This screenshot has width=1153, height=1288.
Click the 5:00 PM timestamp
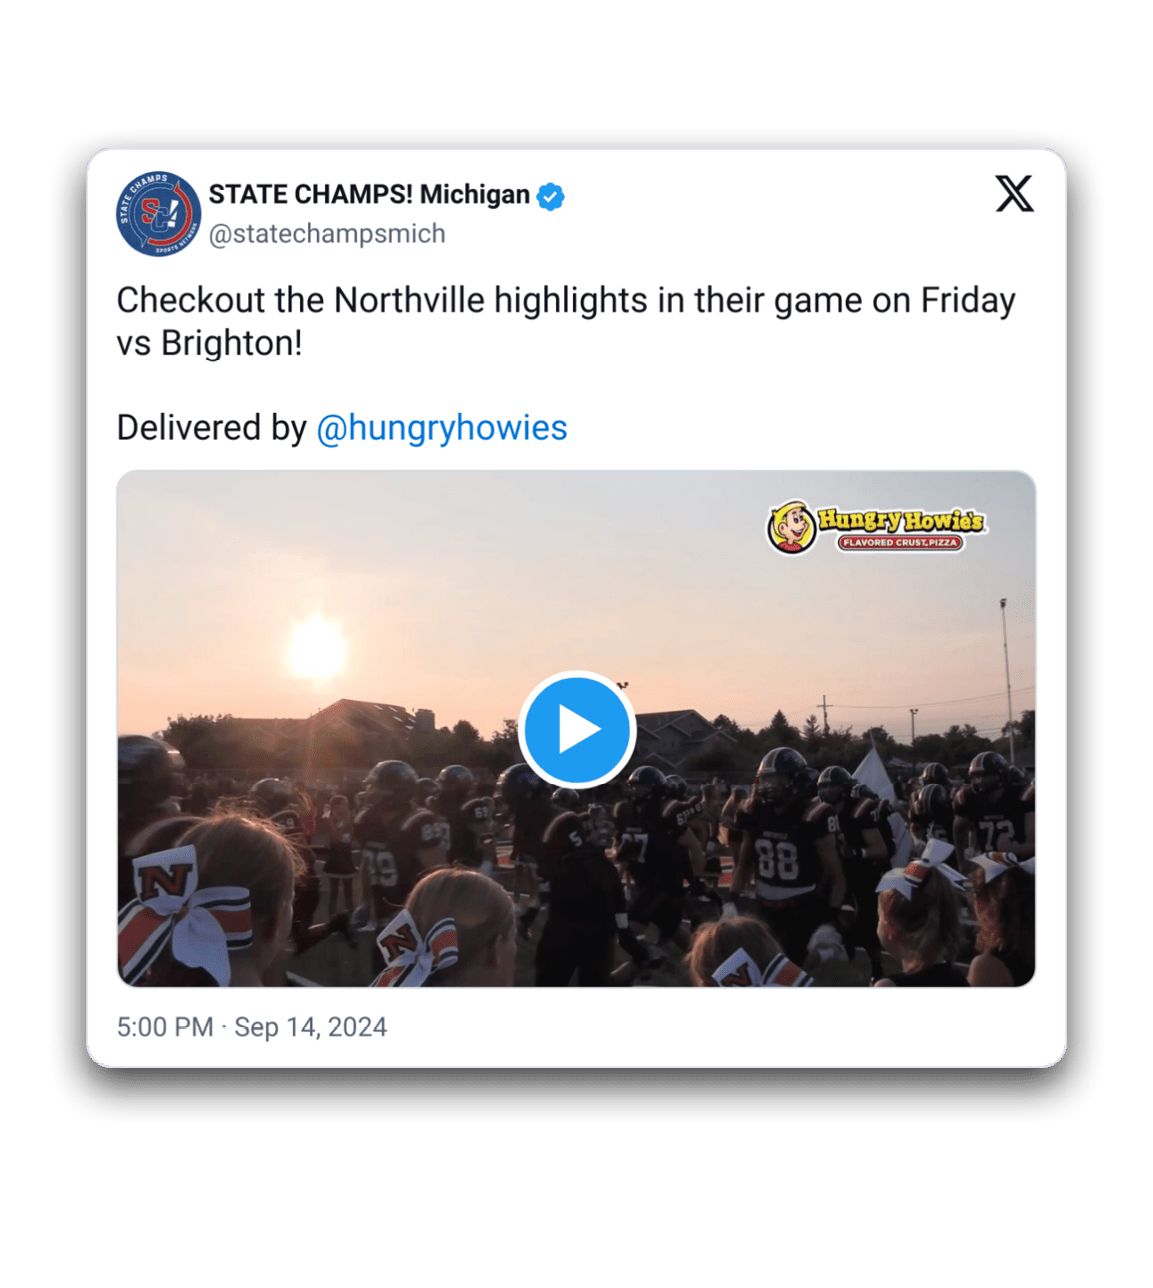click(165, 1027)
